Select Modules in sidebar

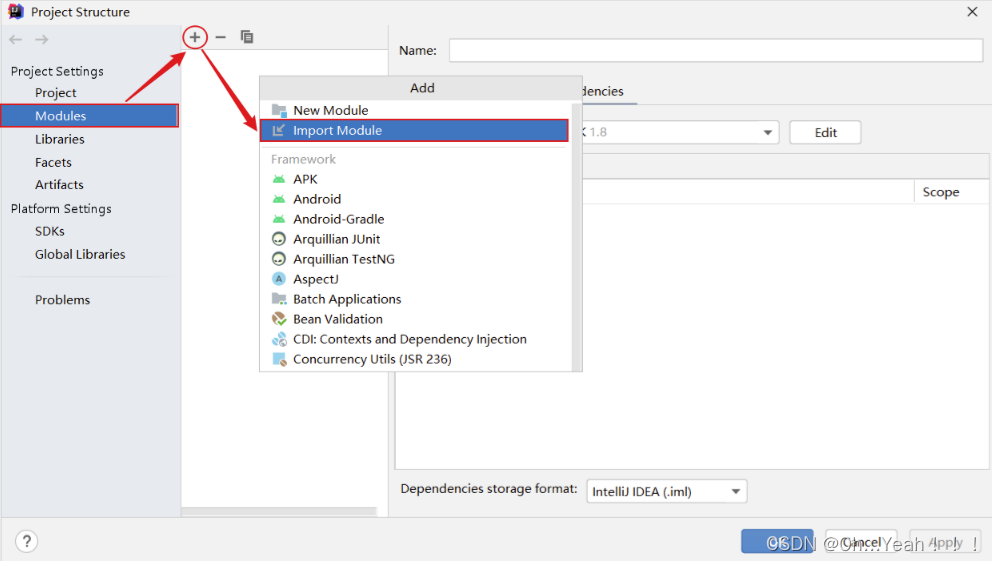90,116
